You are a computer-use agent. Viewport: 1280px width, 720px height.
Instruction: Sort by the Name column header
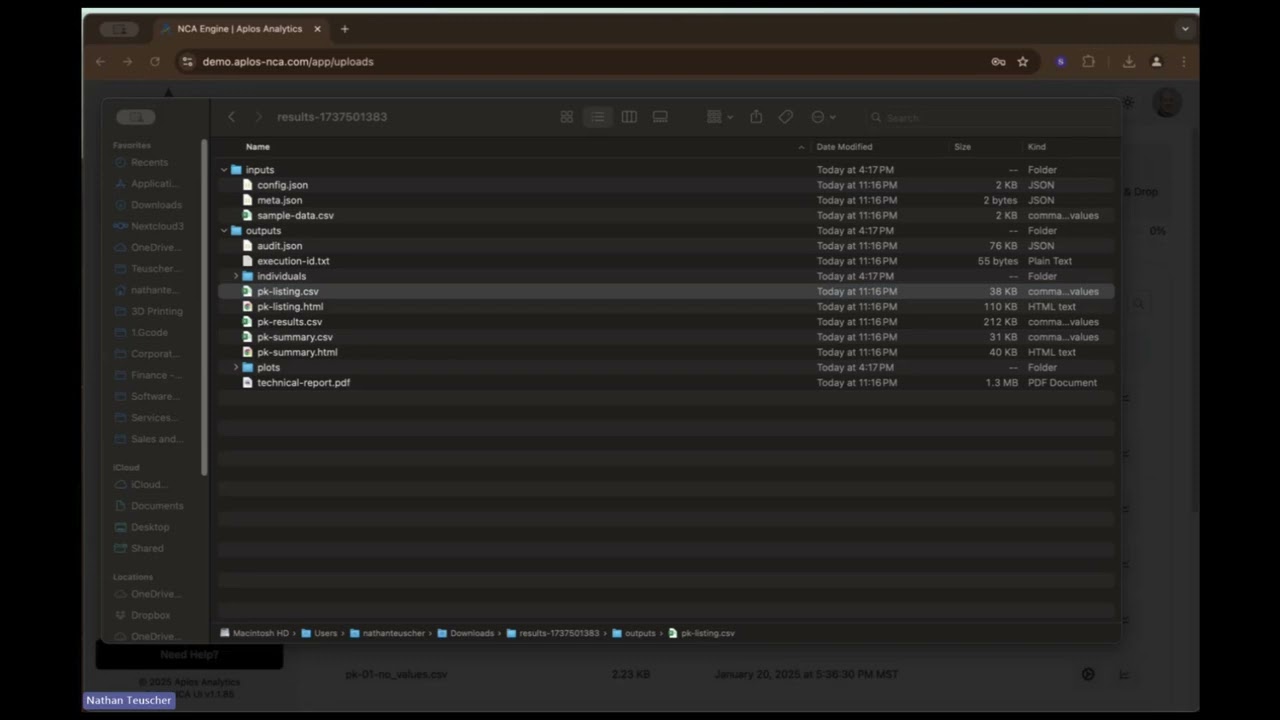tap(258, 147)
